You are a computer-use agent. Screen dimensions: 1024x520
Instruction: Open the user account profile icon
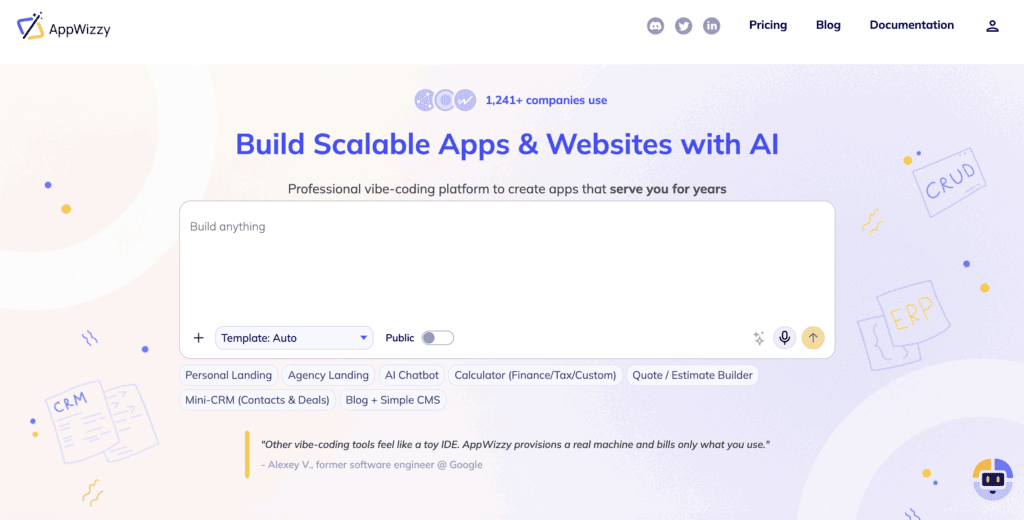tap(992, 26)
